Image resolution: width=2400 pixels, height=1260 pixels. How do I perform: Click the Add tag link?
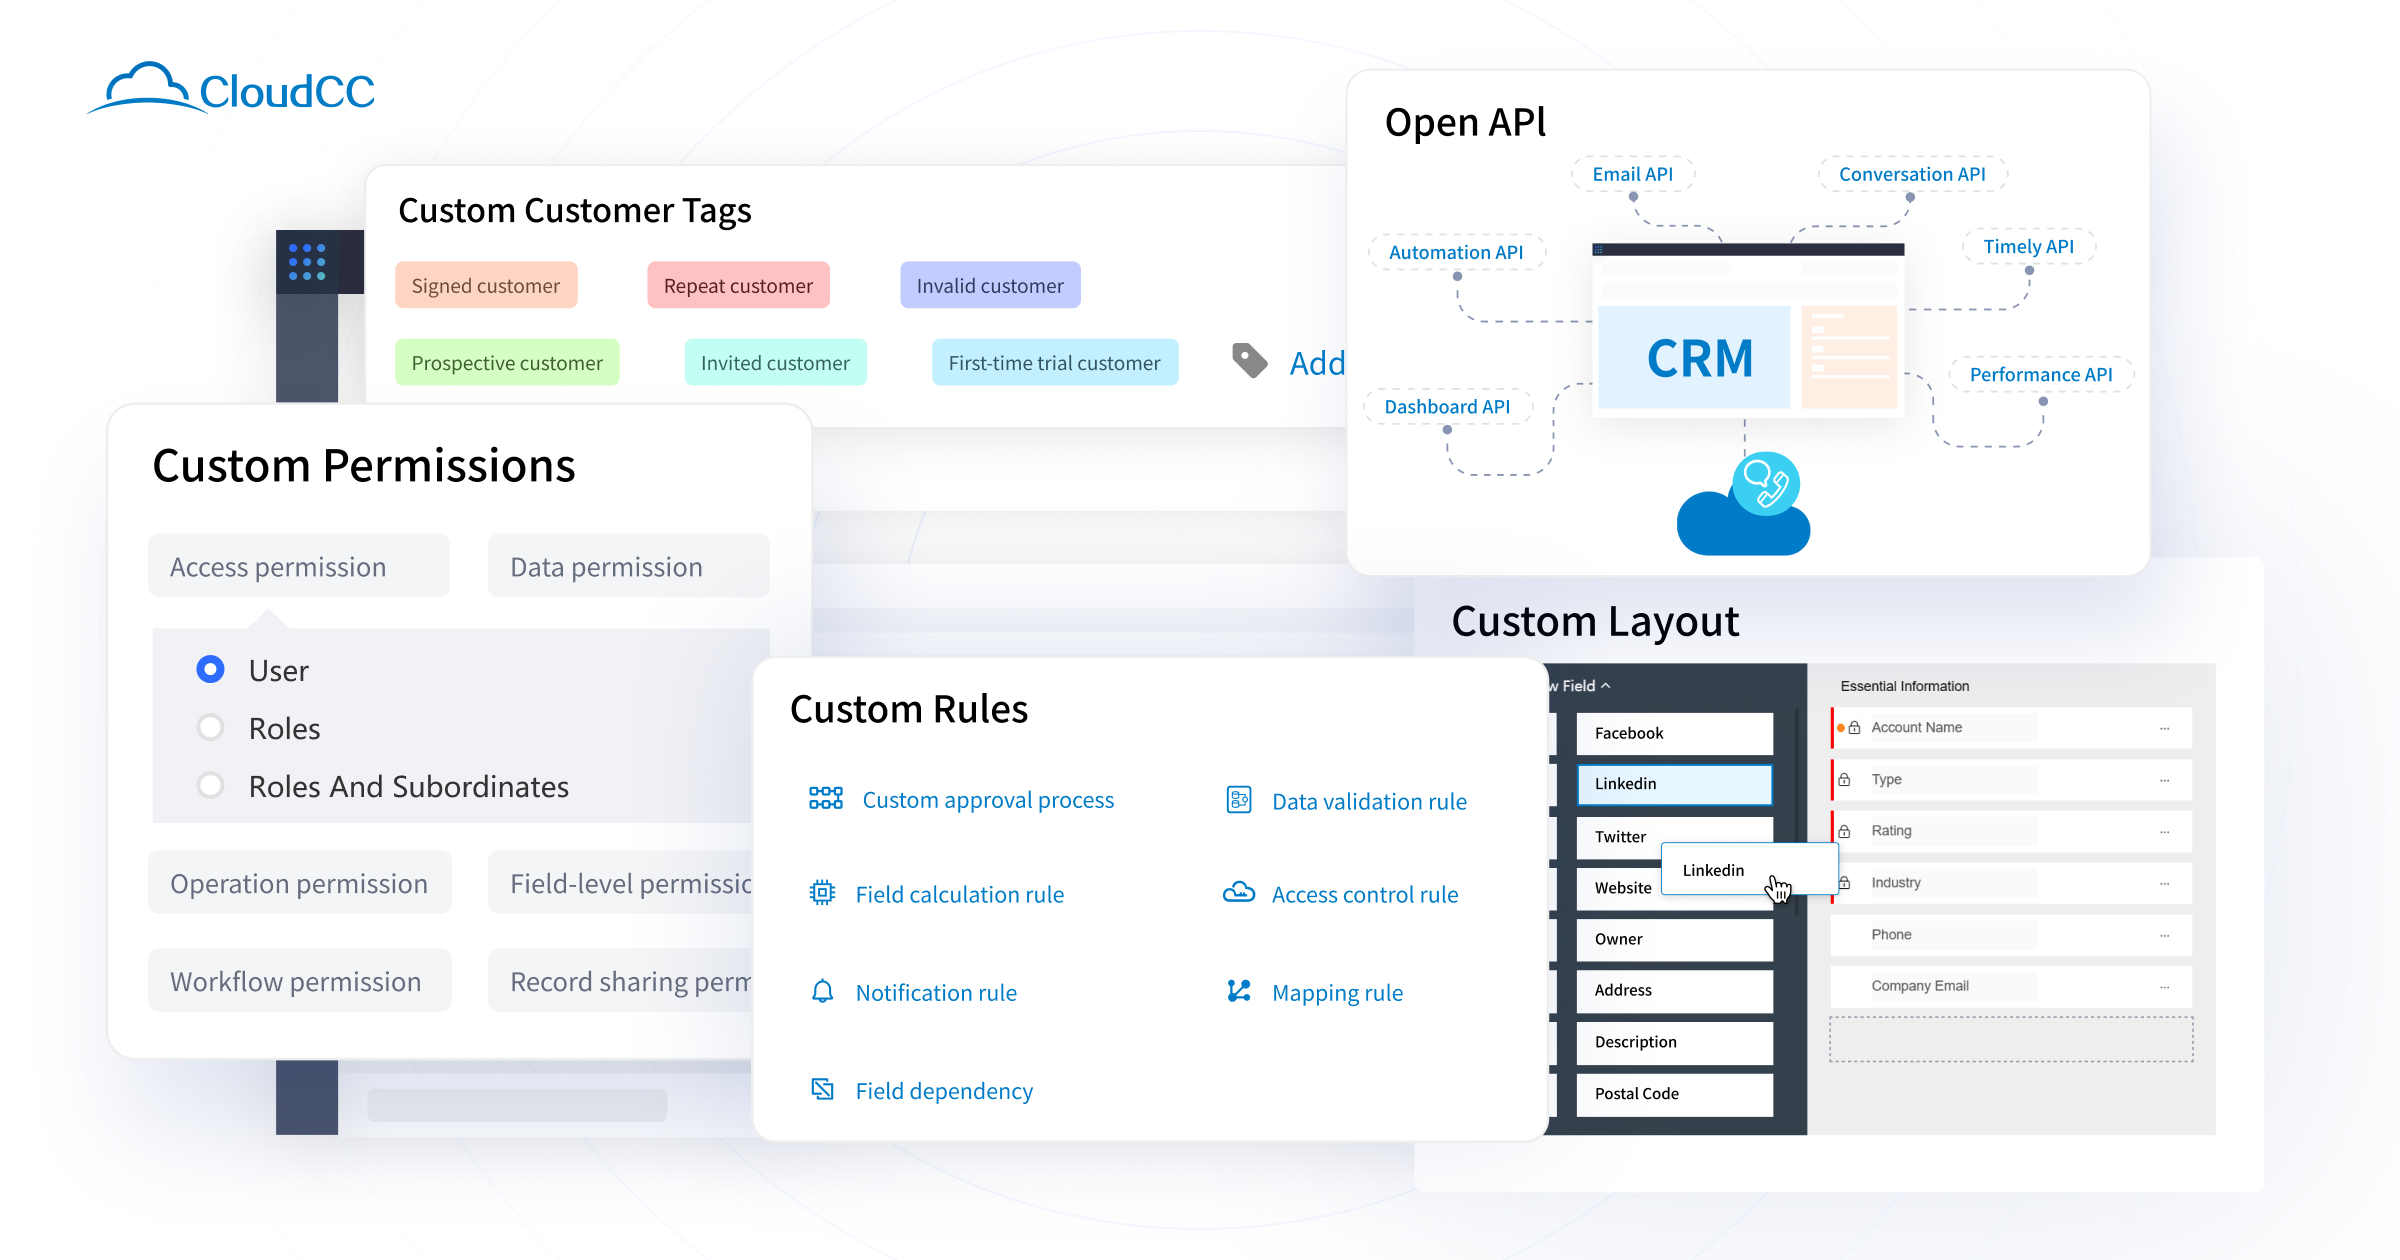(1317, 363)
